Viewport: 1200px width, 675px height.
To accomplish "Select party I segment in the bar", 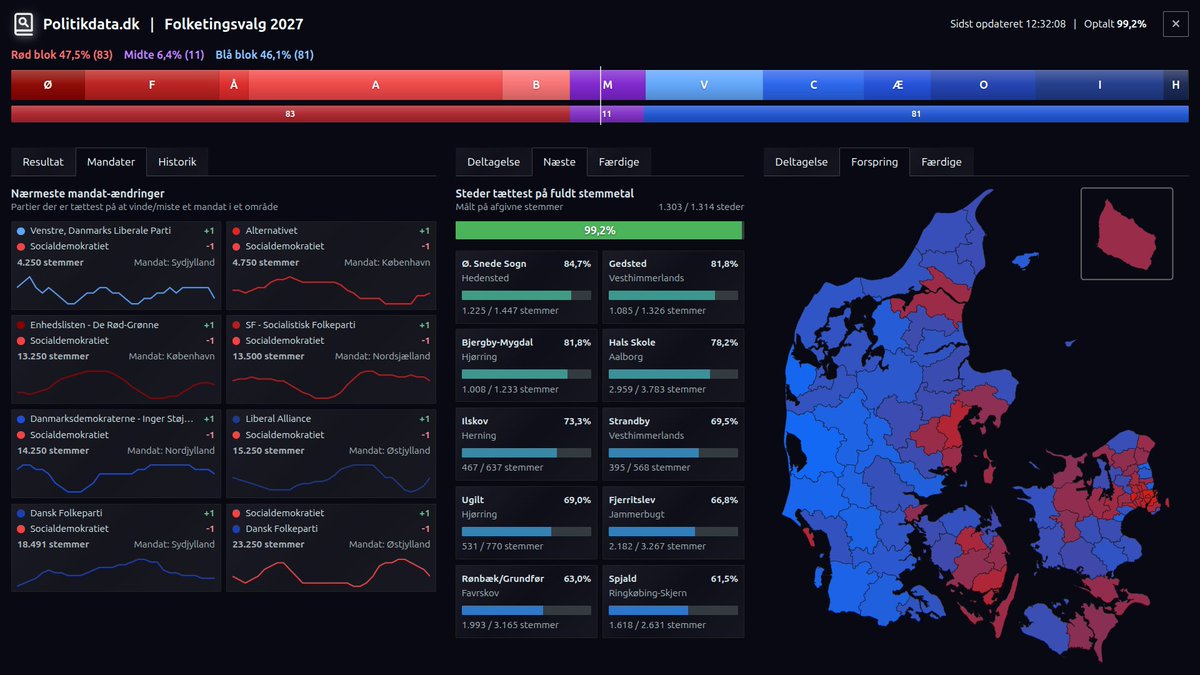I will pos(1100,85).
